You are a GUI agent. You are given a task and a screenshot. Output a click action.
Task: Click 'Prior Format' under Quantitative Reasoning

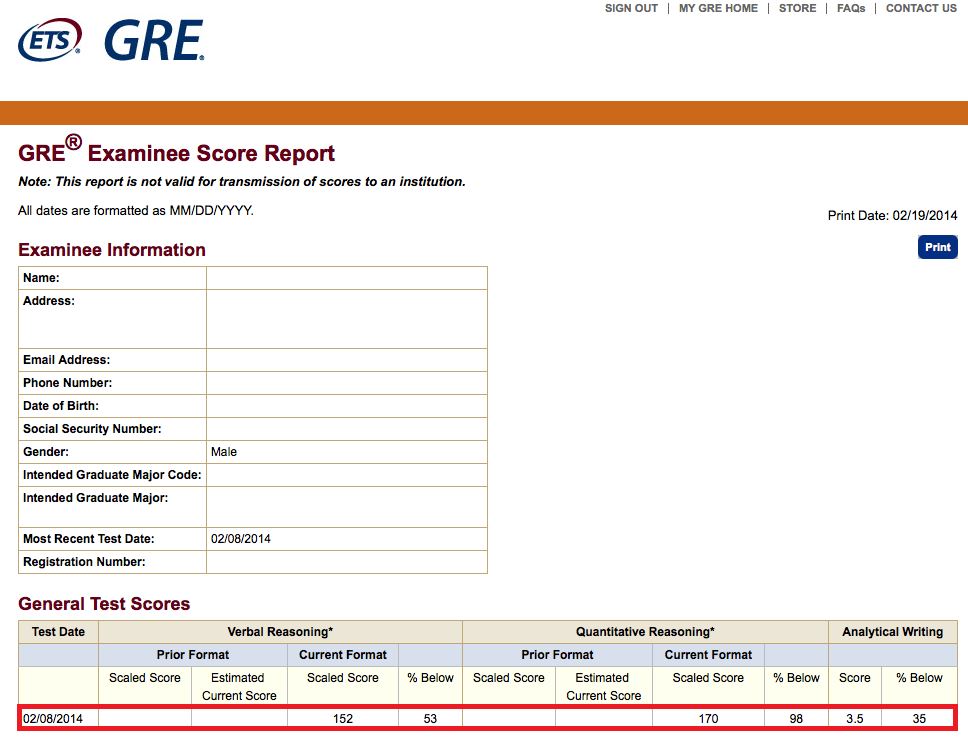click(557, 655)
